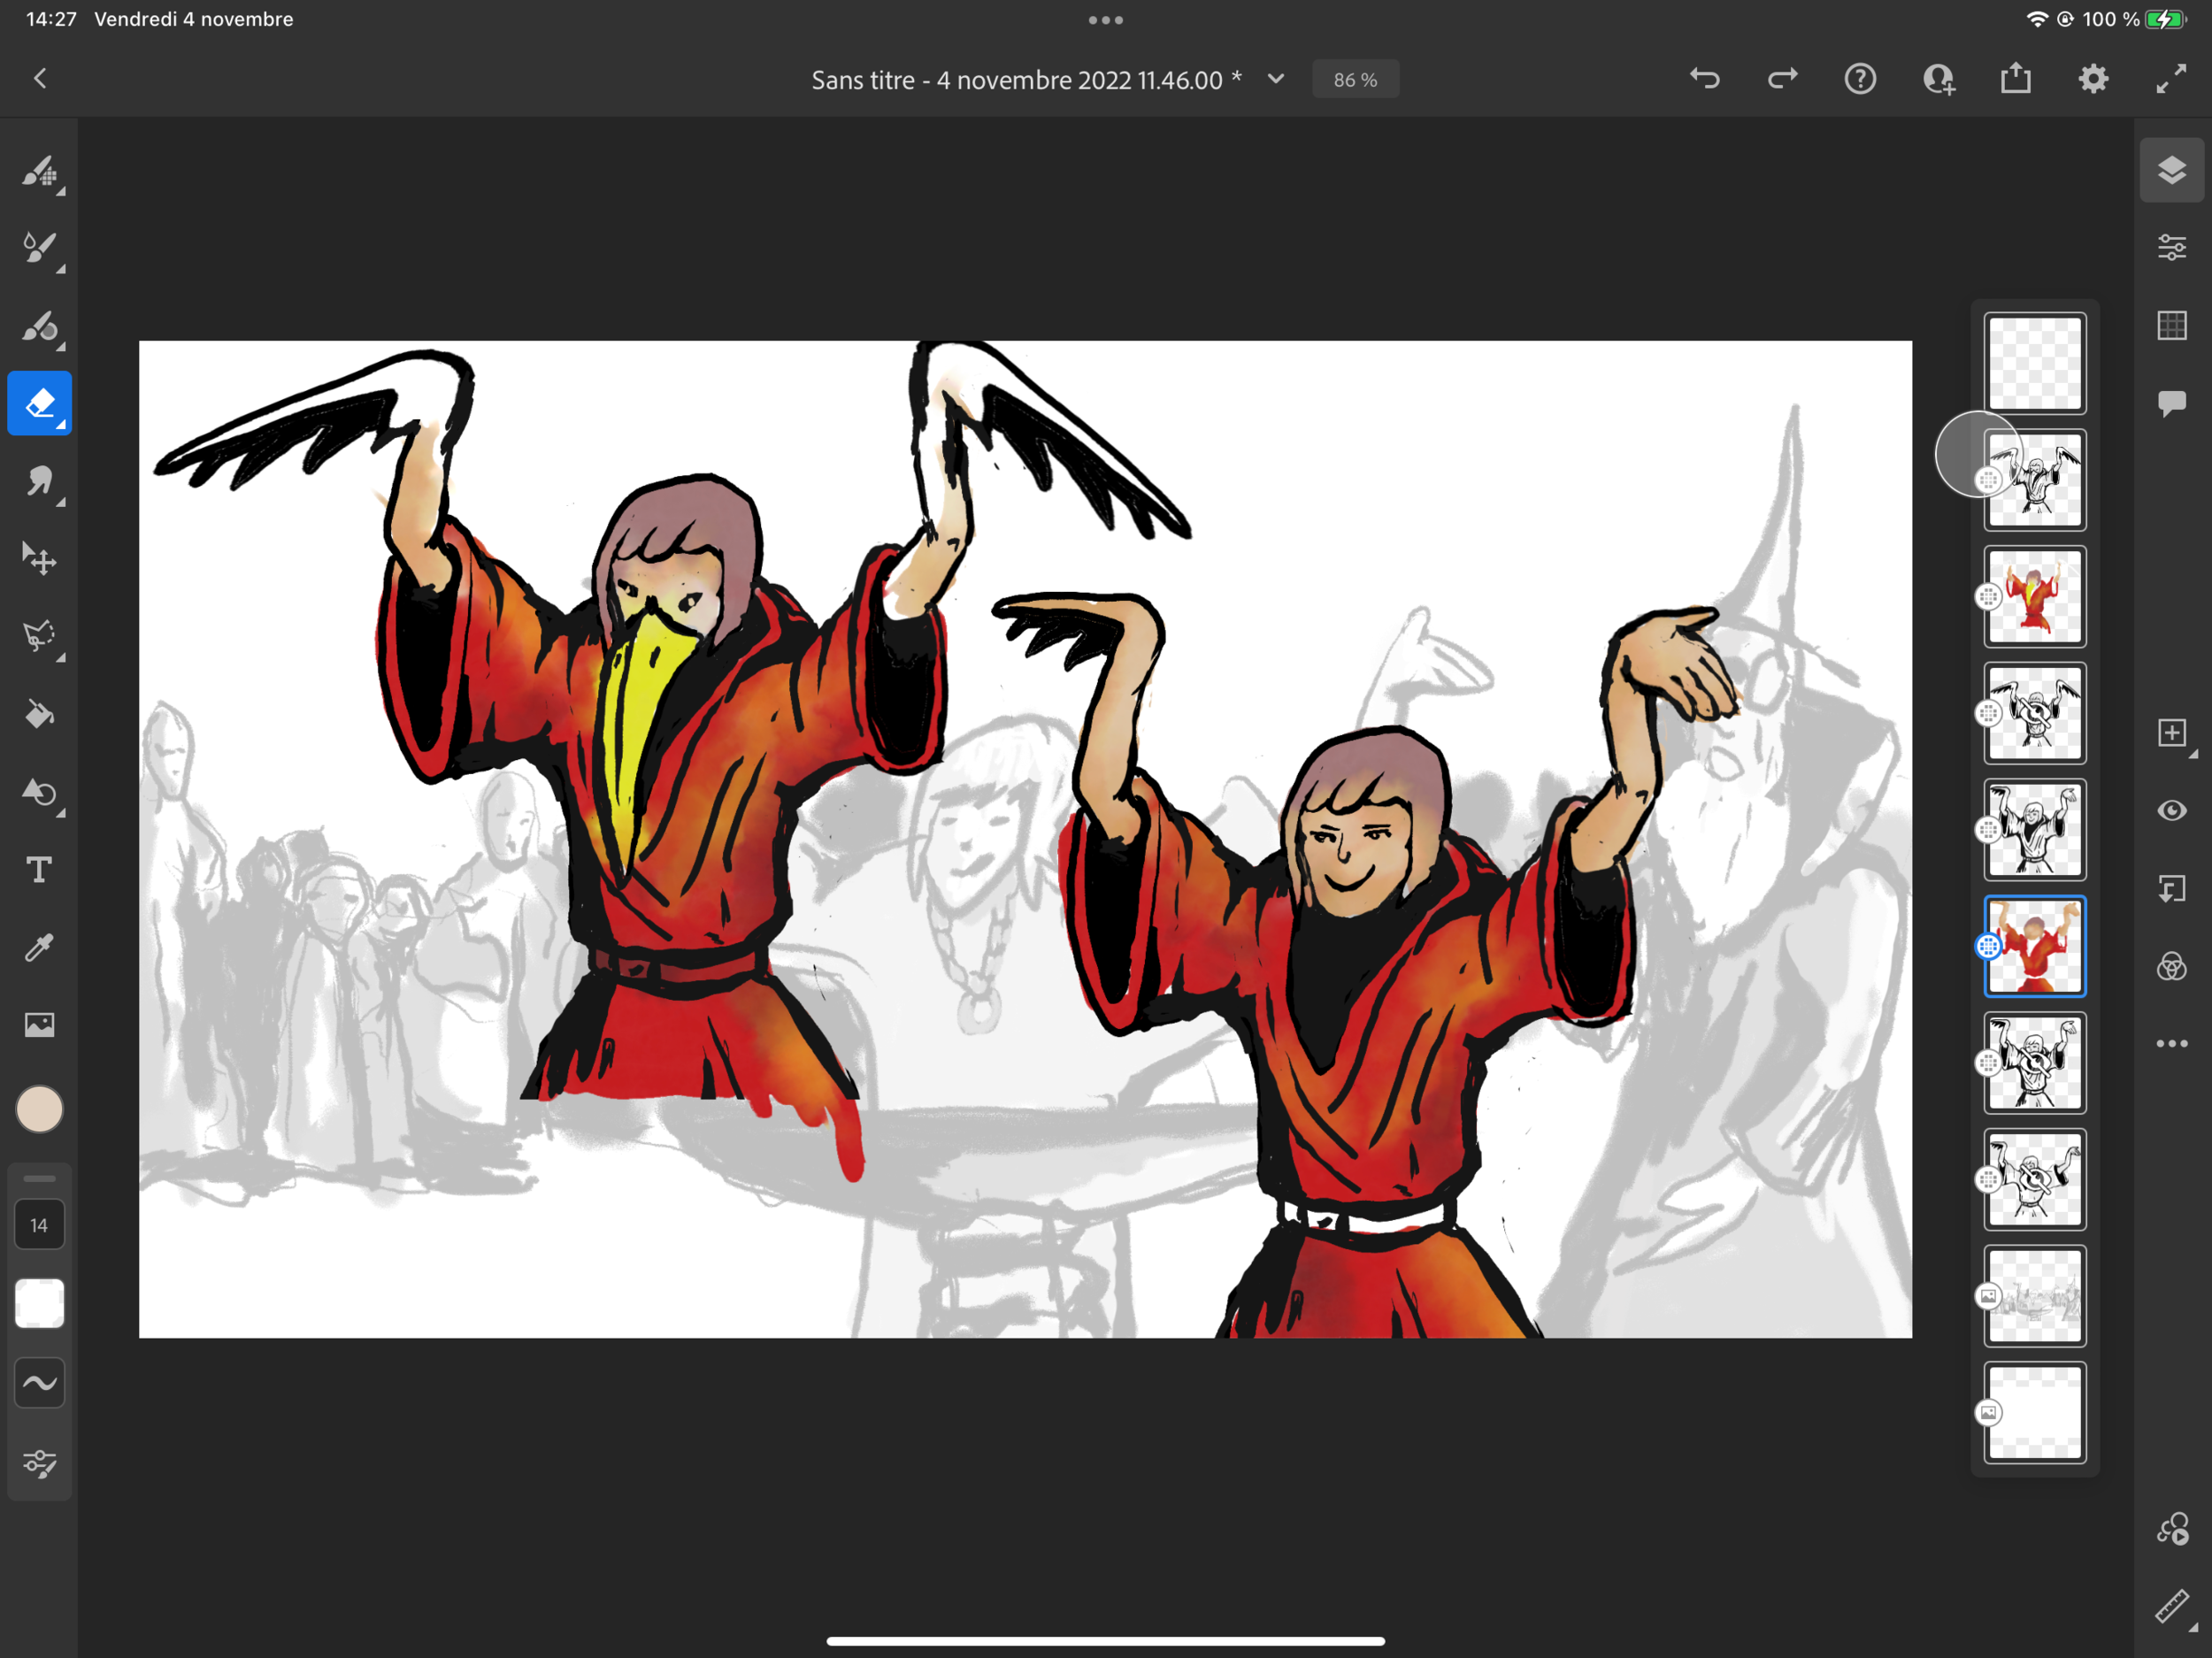This screenshot has width=2212, height=1658.
Task: Select the move transform tool
Action: click(x=40, y=559)
